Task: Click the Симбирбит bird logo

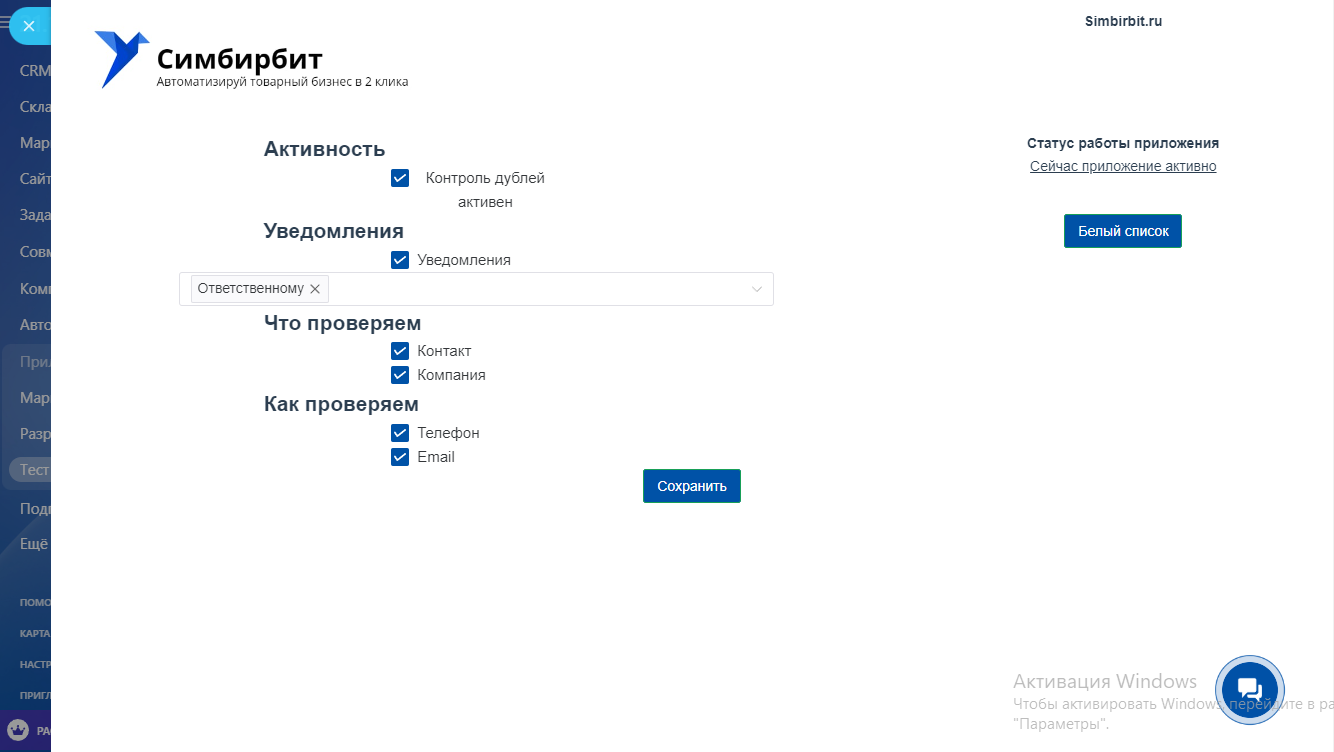Action: tap(120, 58)
